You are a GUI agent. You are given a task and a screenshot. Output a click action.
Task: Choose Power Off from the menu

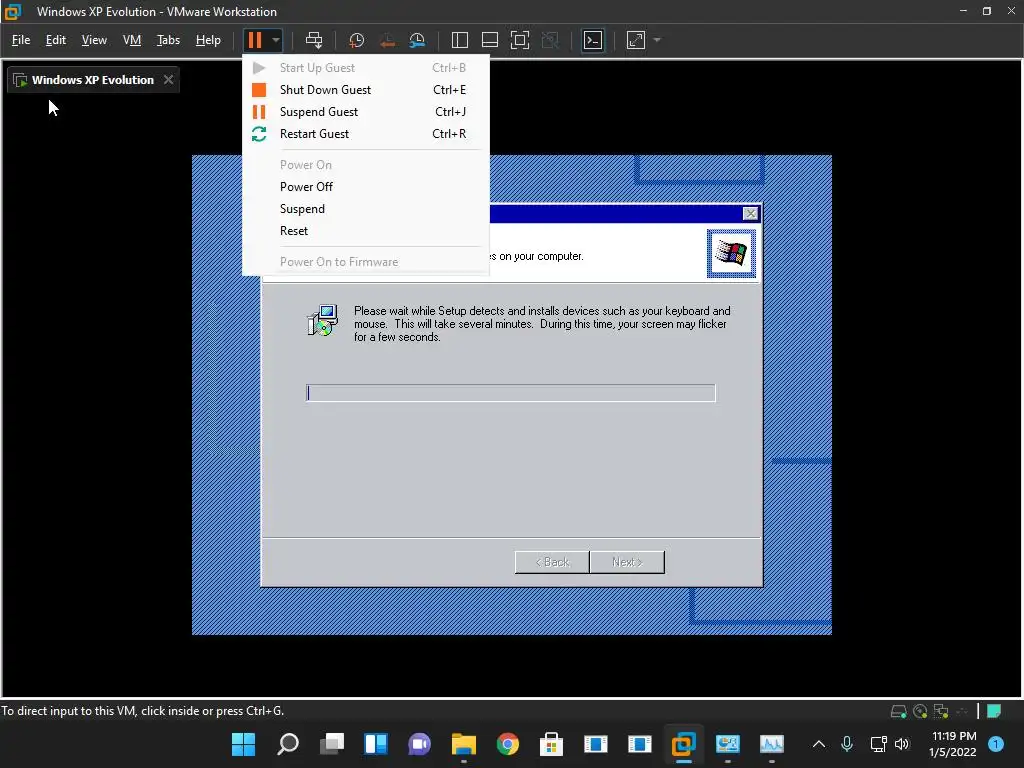(366, 187)
